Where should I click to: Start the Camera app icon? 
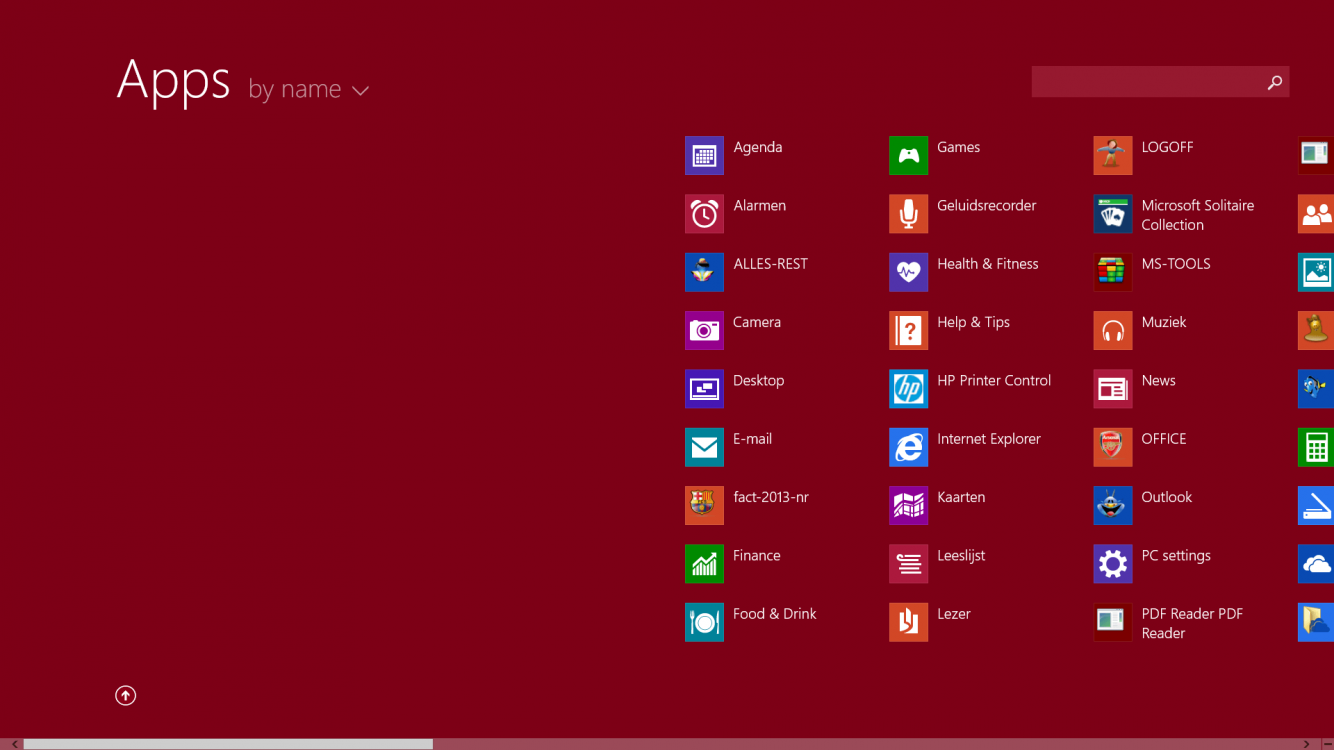pos(704,331)
